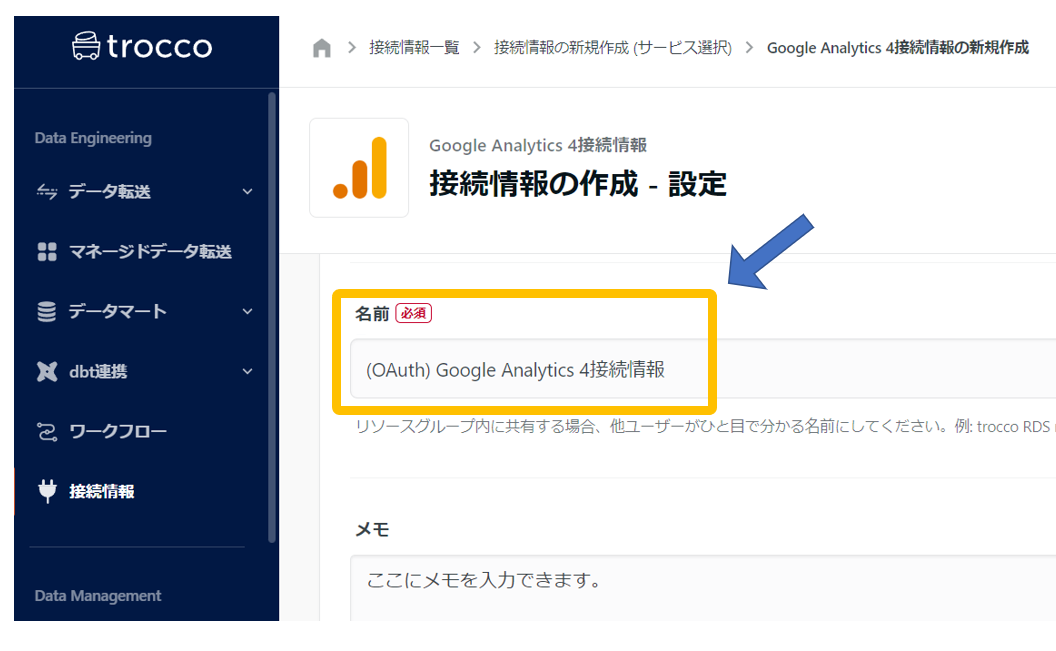
Task: Click the home icon in the breadcrumb
Action: 321,46
